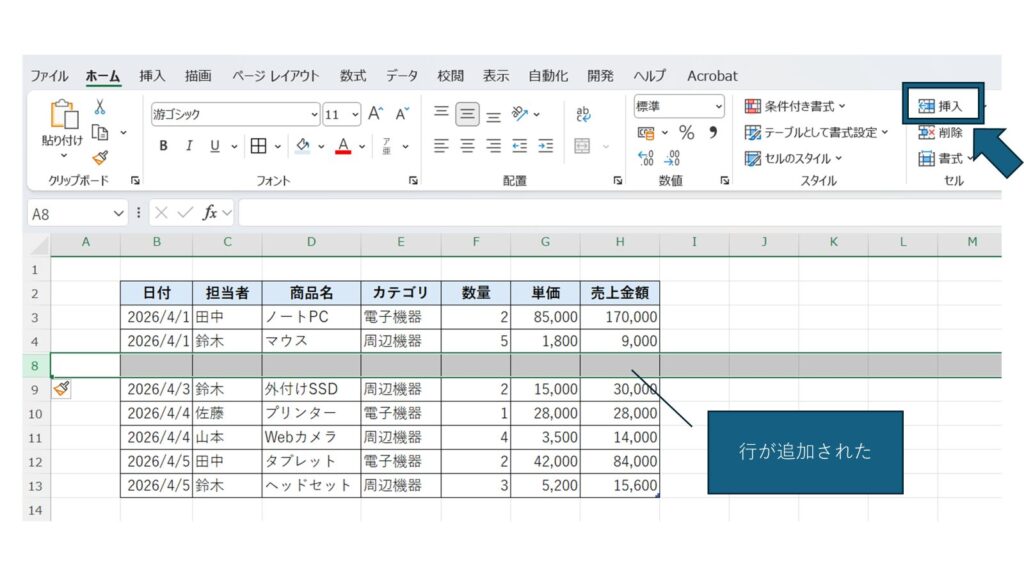Click the Increase Decimal icon

point(646,157)
